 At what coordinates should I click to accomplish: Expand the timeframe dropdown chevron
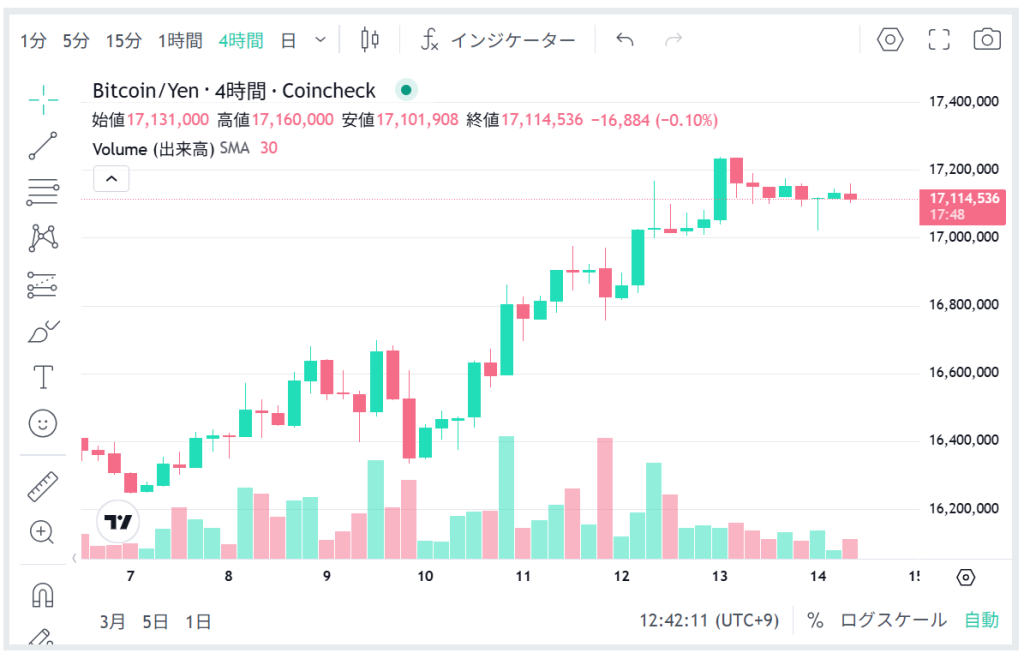click(320, 40)
